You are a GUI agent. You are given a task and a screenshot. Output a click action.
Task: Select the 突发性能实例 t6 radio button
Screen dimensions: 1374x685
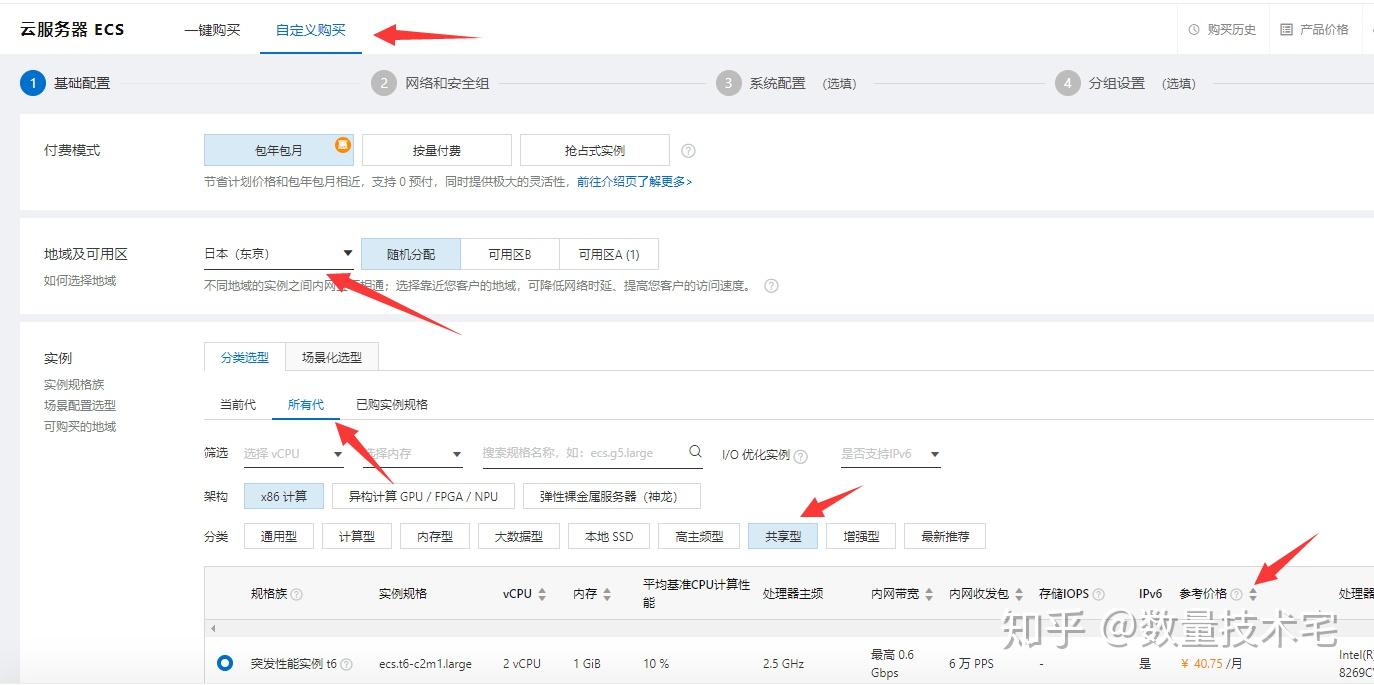[x=225, y=662]
